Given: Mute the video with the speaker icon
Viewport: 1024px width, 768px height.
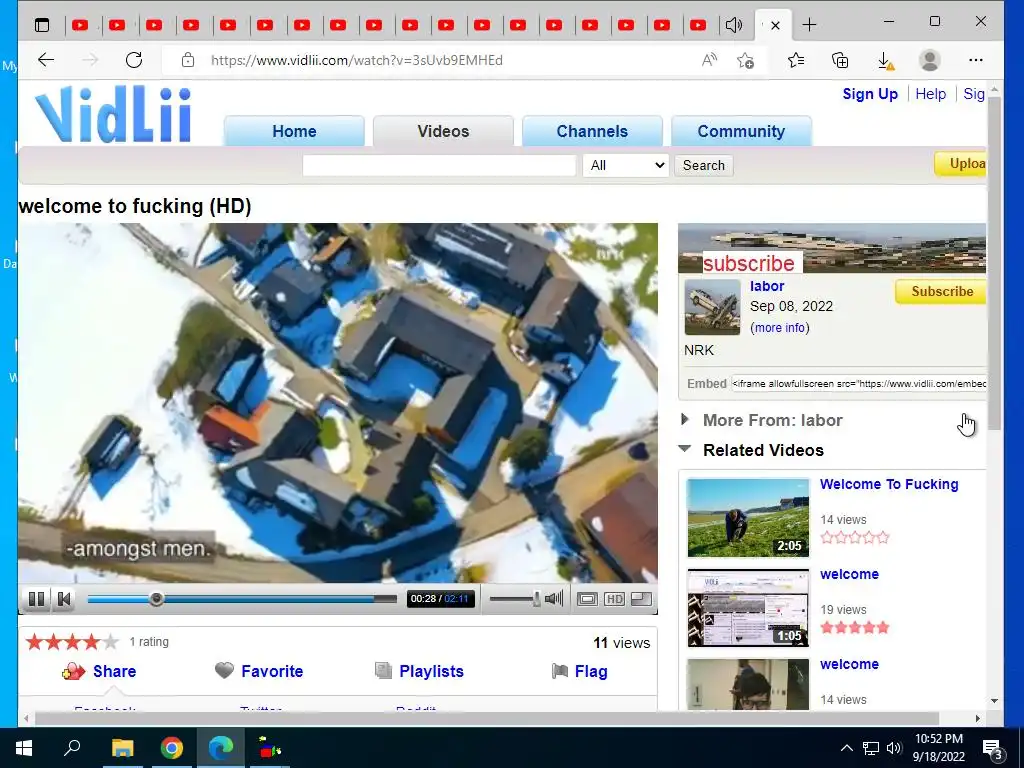Looking at the screenshot, I should tap(554, 599).
